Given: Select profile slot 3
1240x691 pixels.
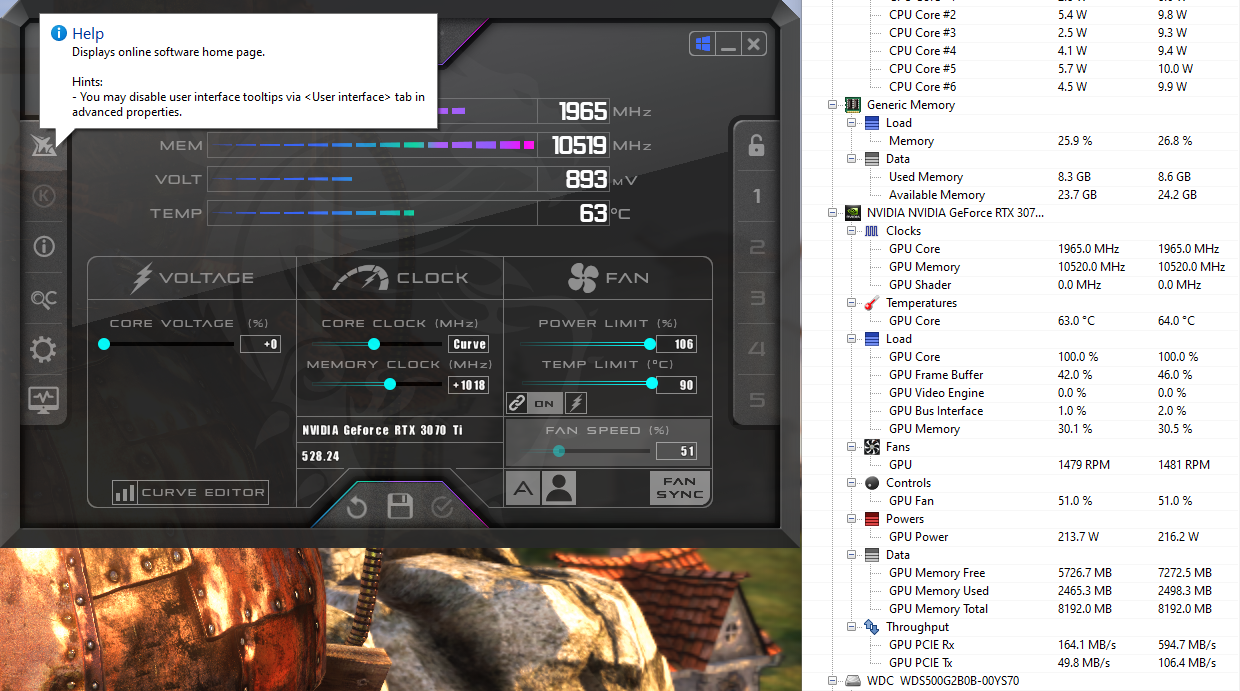Looking at the screenshot, I should pyautogui.click(x=757, y=299).
